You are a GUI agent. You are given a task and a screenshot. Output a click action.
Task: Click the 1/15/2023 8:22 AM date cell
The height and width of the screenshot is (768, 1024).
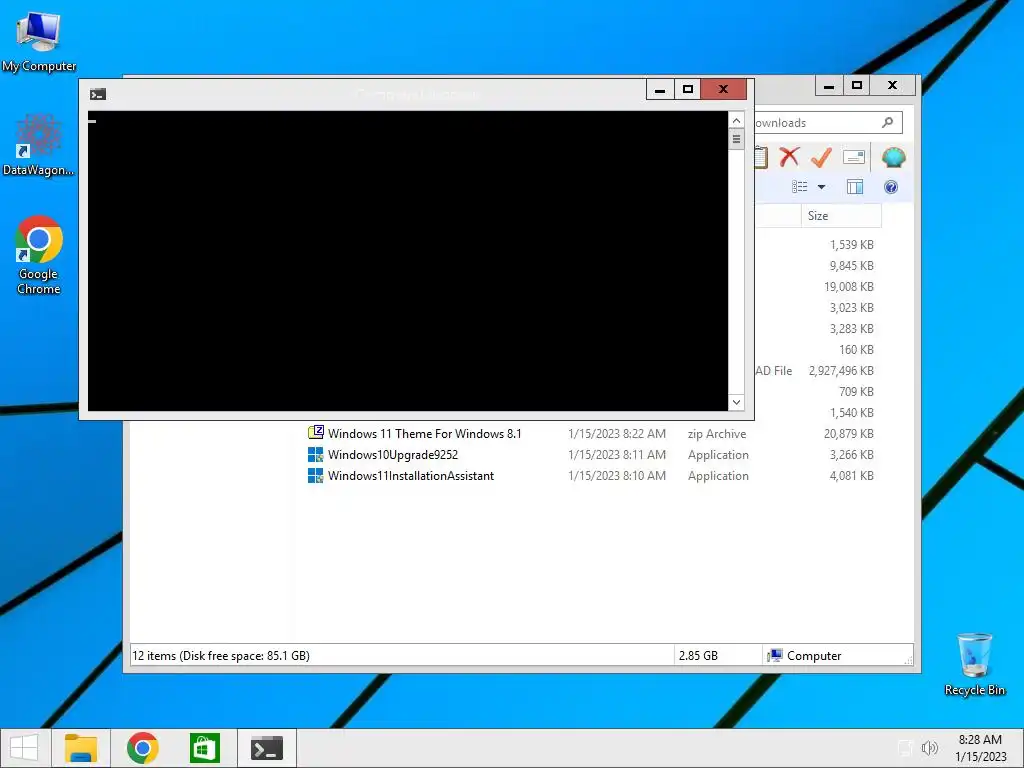click(617, 434)
